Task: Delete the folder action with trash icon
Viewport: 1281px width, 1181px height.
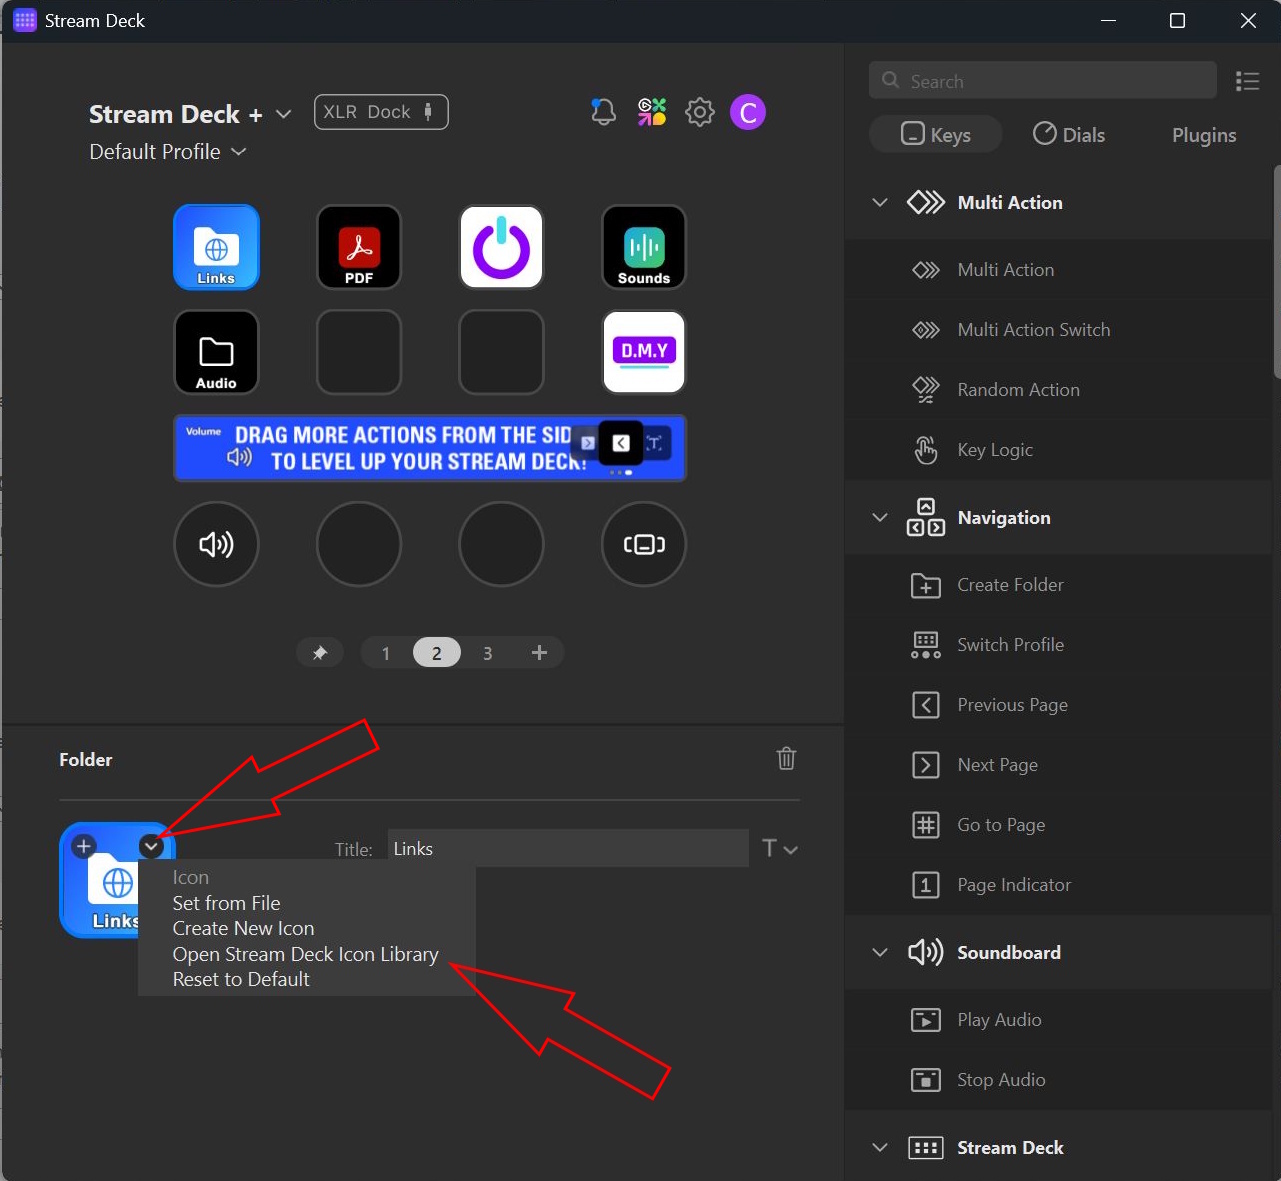Action: 787,758
